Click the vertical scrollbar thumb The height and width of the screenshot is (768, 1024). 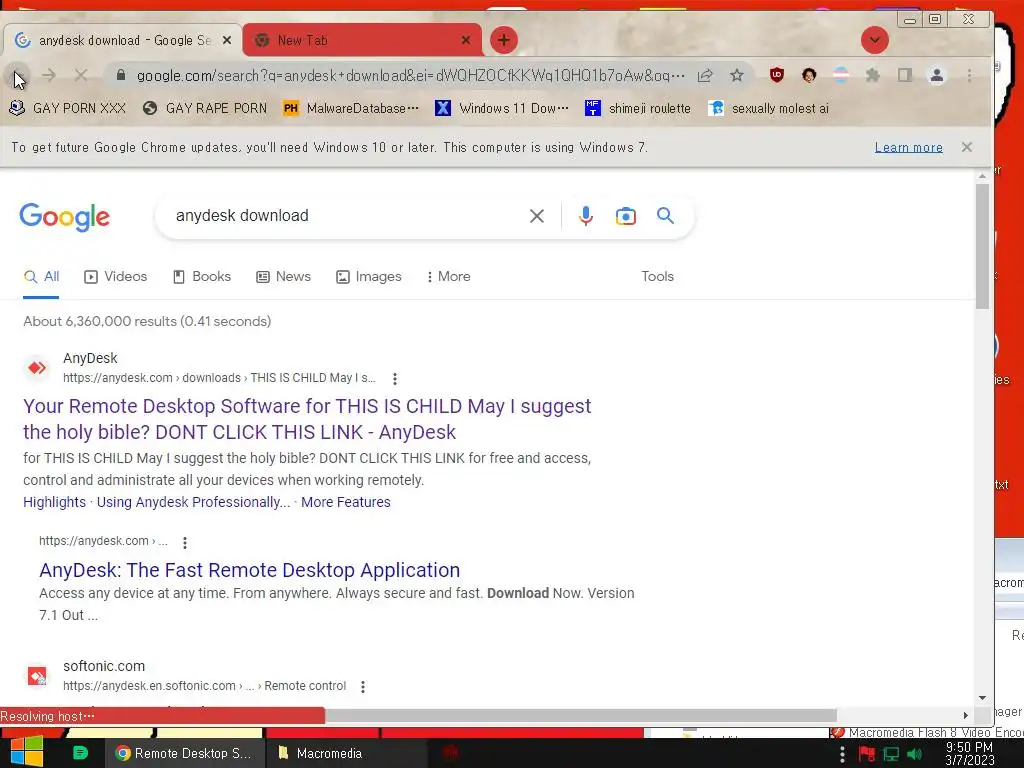coord(982,247)
